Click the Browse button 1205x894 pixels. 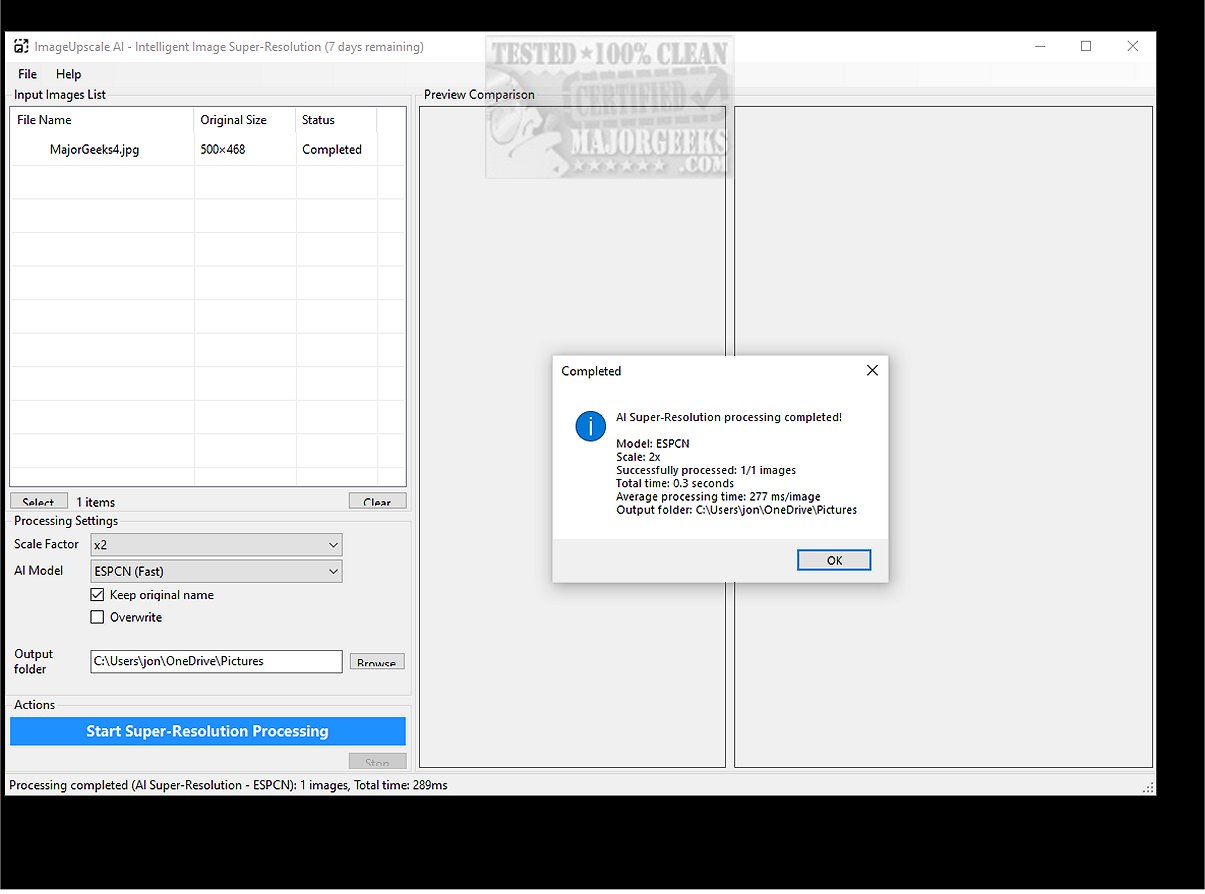tap(377, 662)
